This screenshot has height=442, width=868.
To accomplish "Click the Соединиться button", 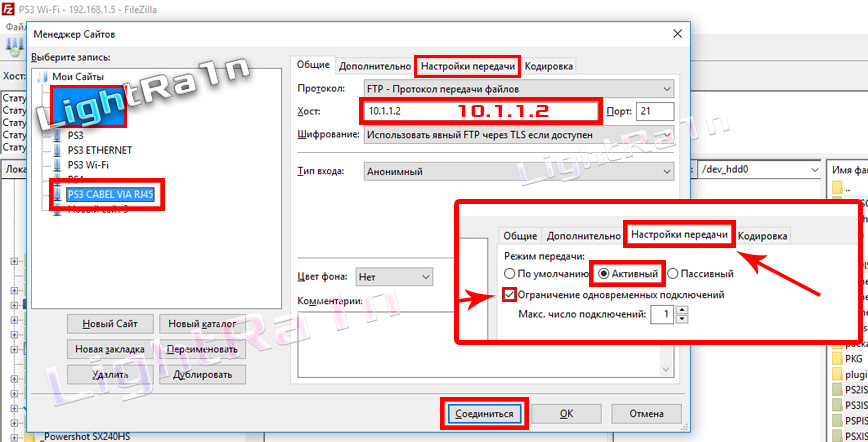I will 484,414.
